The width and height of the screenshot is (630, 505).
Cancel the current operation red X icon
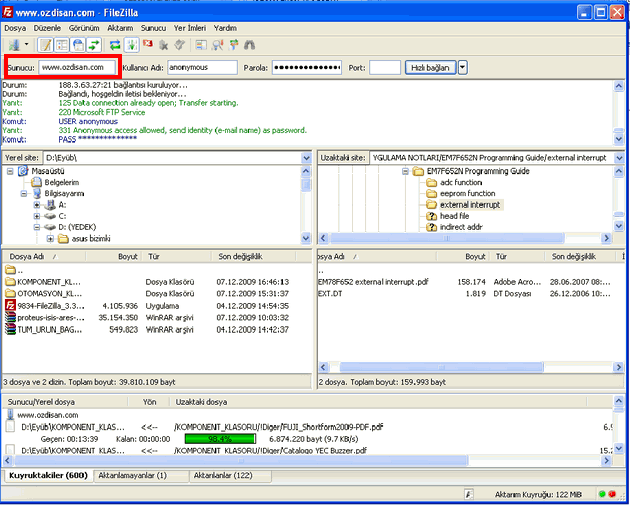point(148,44)
